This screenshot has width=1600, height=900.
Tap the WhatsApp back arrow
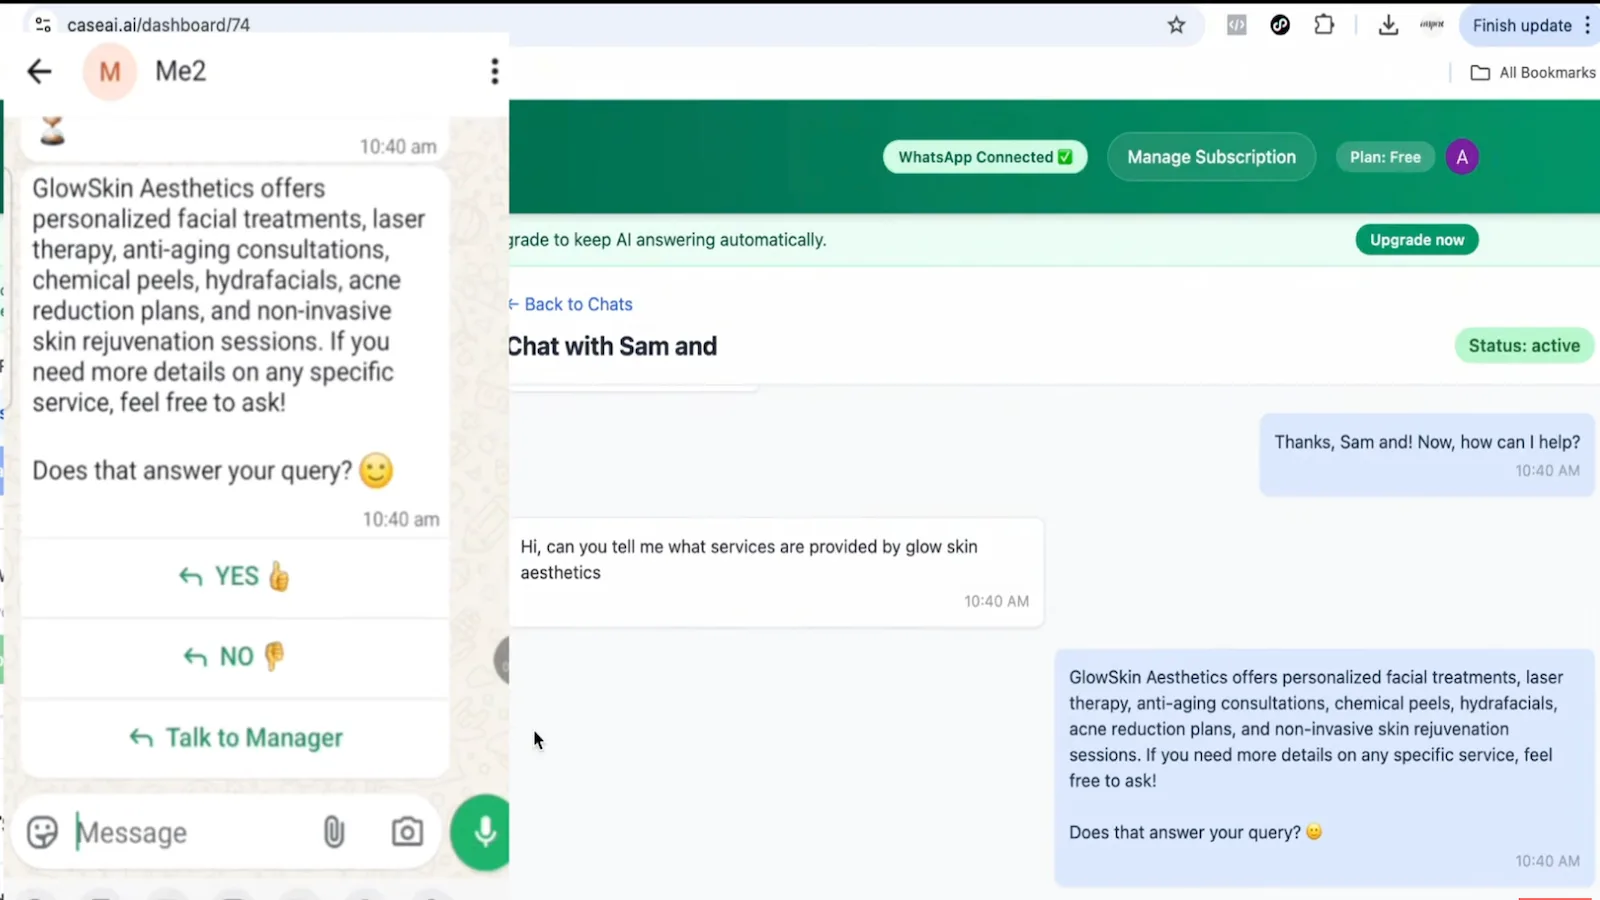coord(39,71)
